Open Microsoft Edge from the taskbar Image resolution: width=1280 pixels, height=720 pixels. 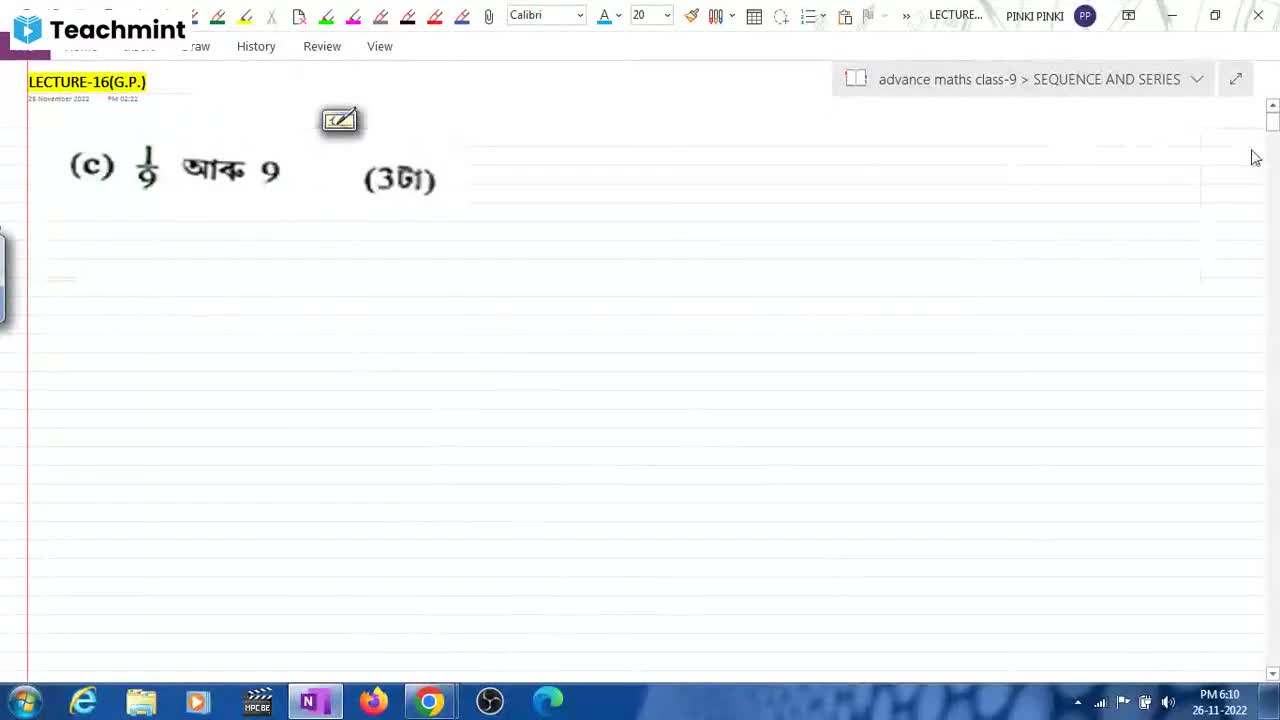(x=548, y=702)
